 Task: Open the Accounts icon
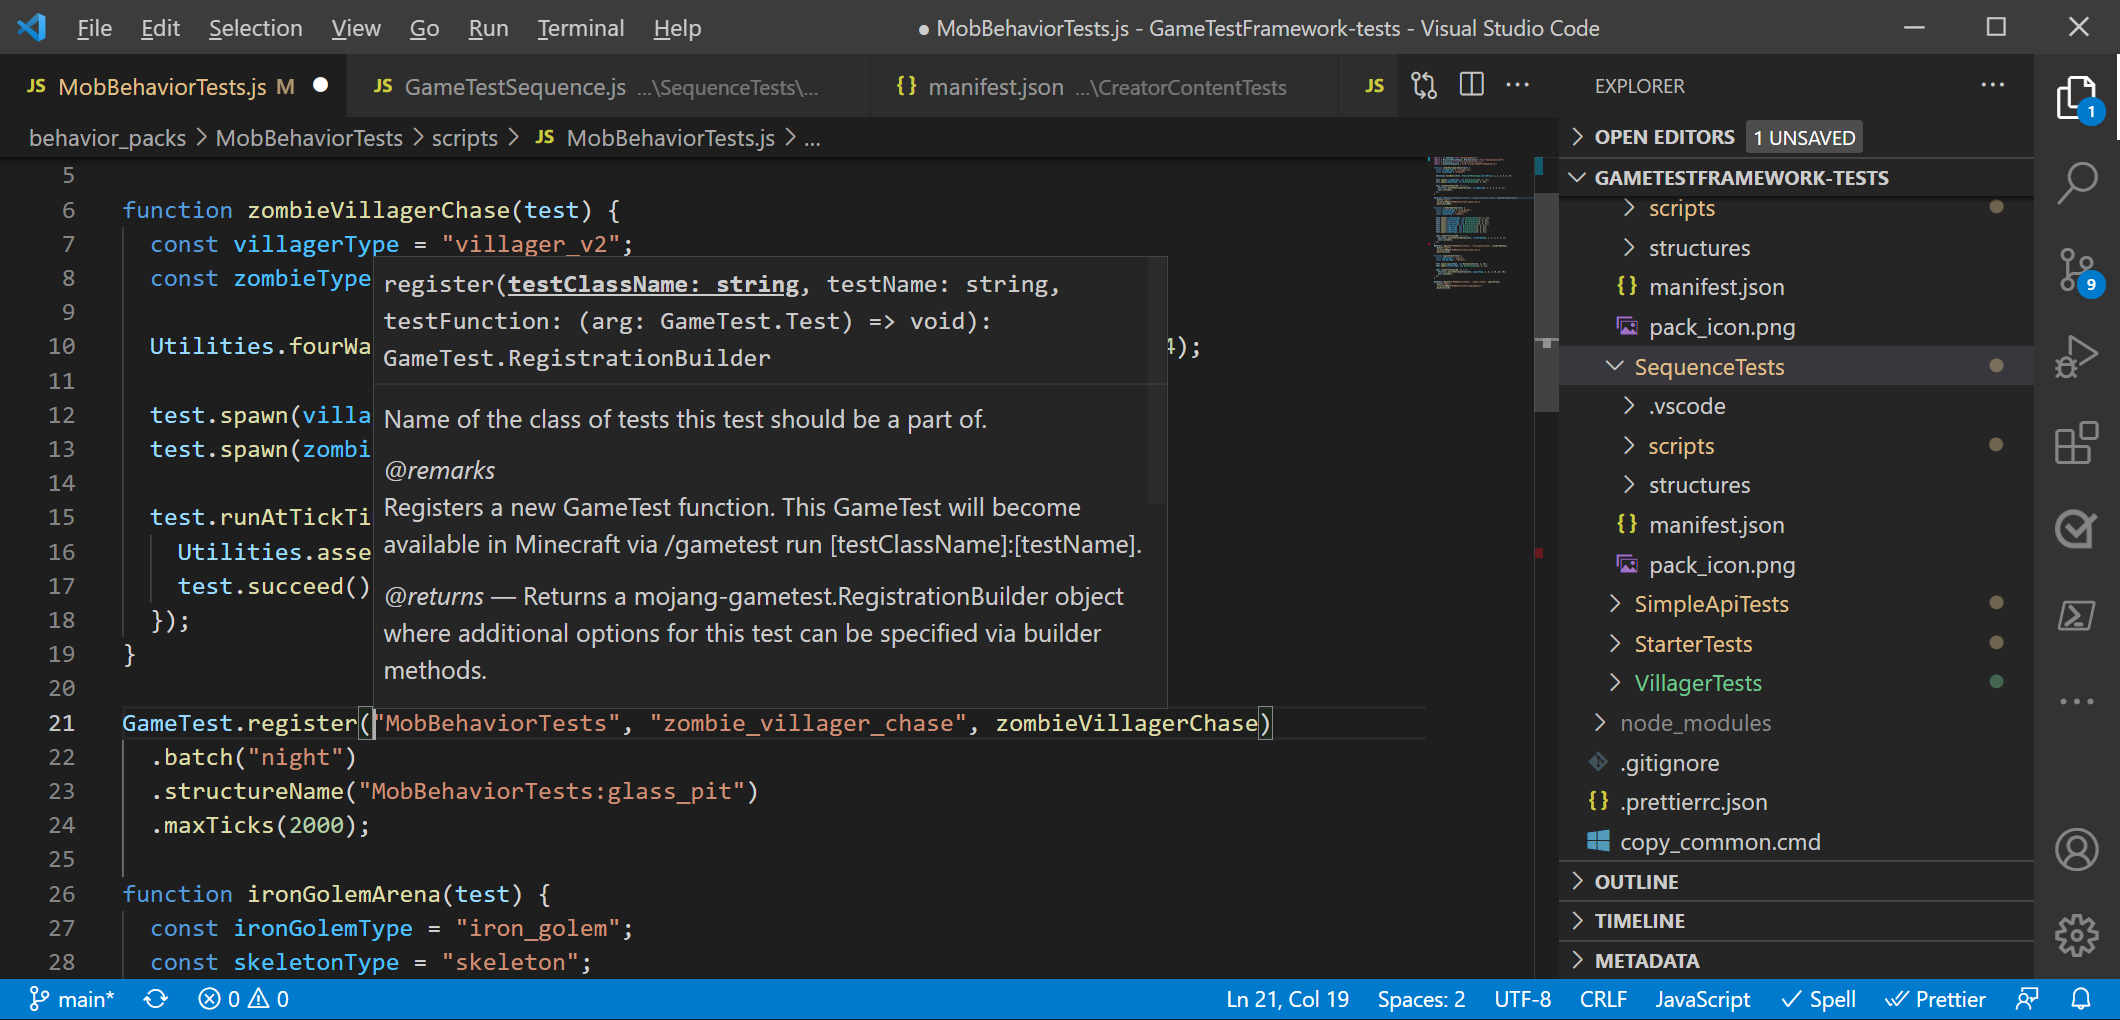pyautogui.click(x=2077, y=849)
